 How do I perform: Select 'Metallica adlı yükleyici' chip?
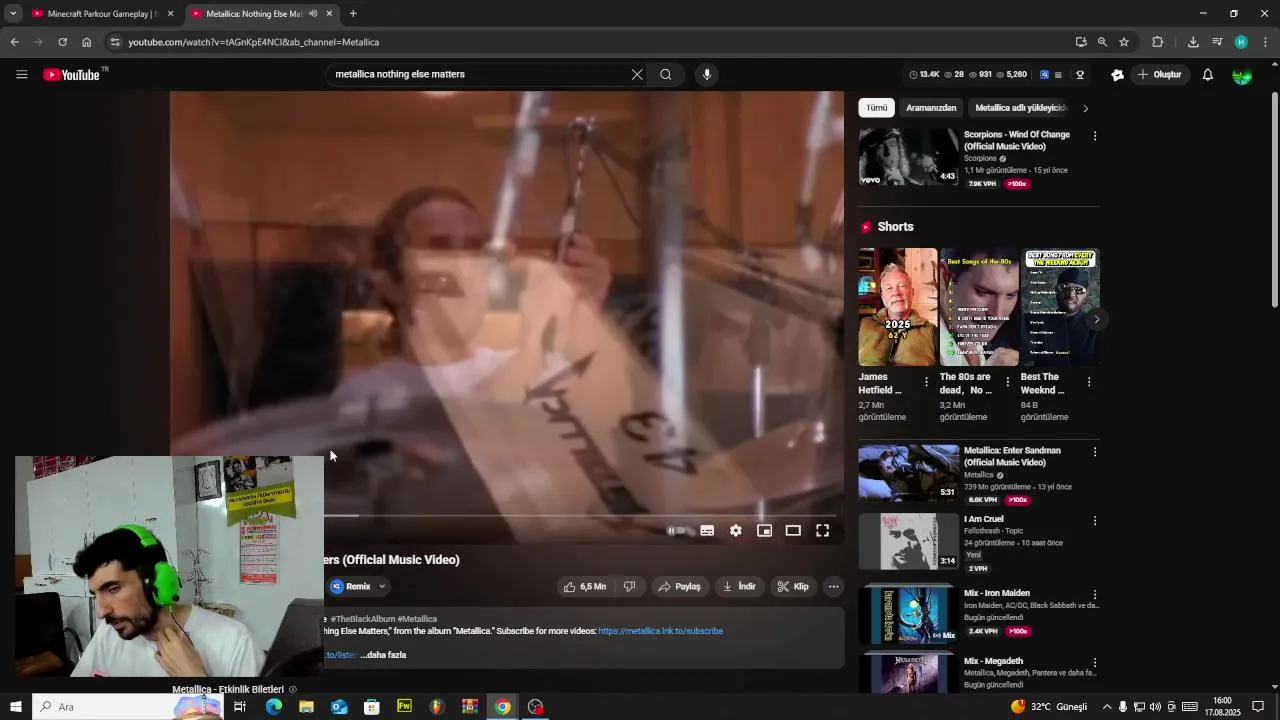tap(1020, 108)
